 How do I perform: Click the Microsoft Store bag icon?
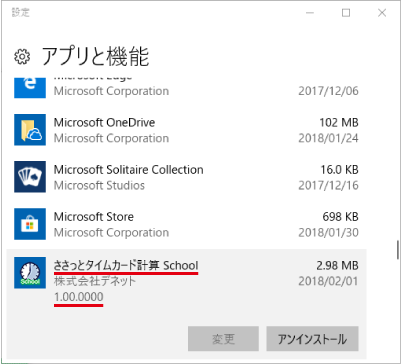coord(30,224)
